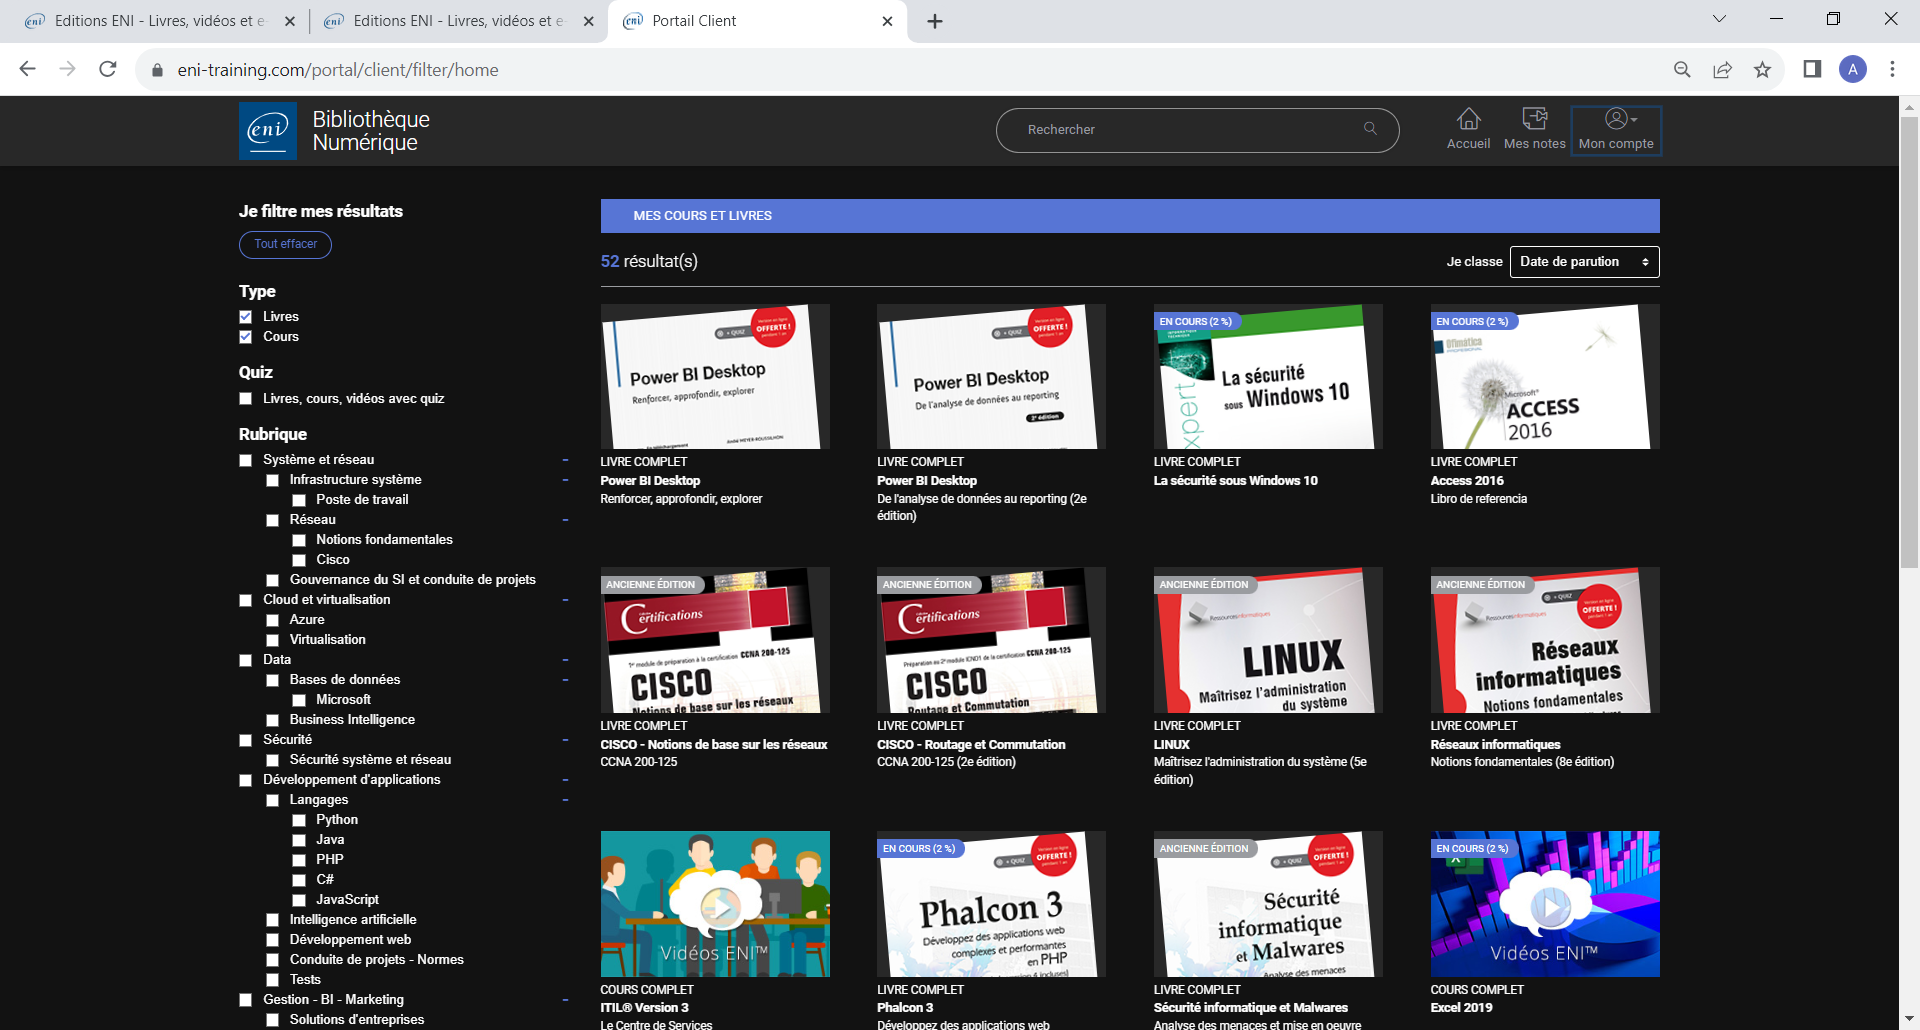The width and height of the screenshot is (1920, 1030).
Task: Collapse the Réseau subcategory
Action: tap(565, 520)
